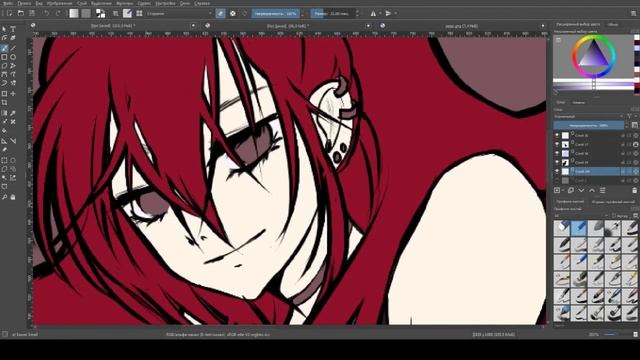Open the Справка menu
Screen dimensions: 640x360
tap(202, 3)
